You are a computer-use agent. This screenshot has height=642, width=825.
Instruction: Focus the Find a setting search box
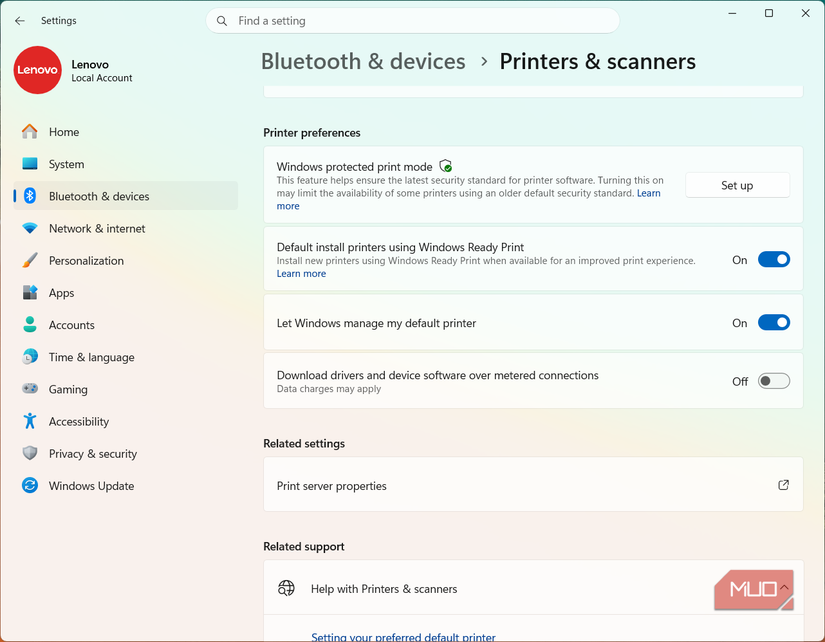(x=412, y=21)
